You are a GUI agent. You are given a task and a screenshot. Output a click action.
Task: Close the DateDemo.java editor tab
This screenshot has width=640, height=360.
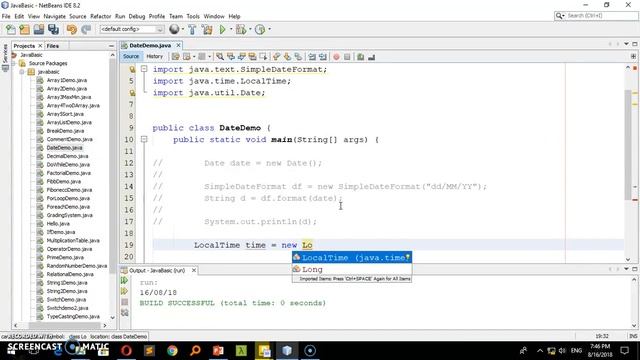tap(178, 45)
